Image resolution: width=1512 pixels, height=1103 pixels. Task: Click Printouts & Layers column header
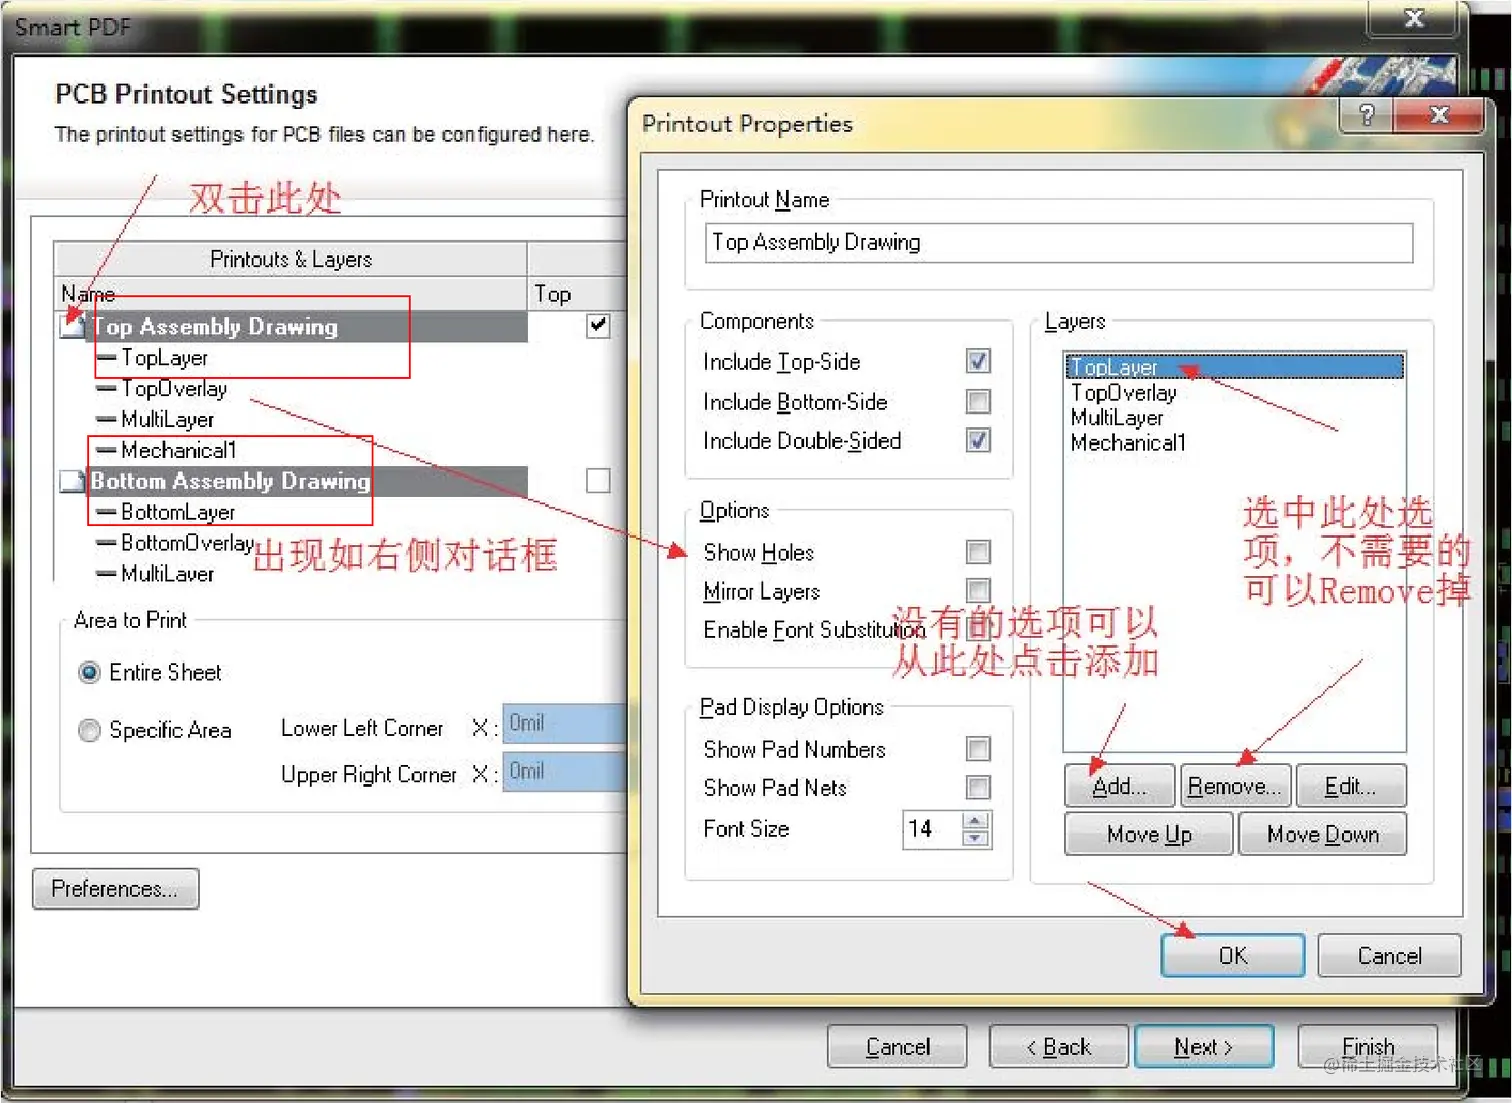point(290,260)
